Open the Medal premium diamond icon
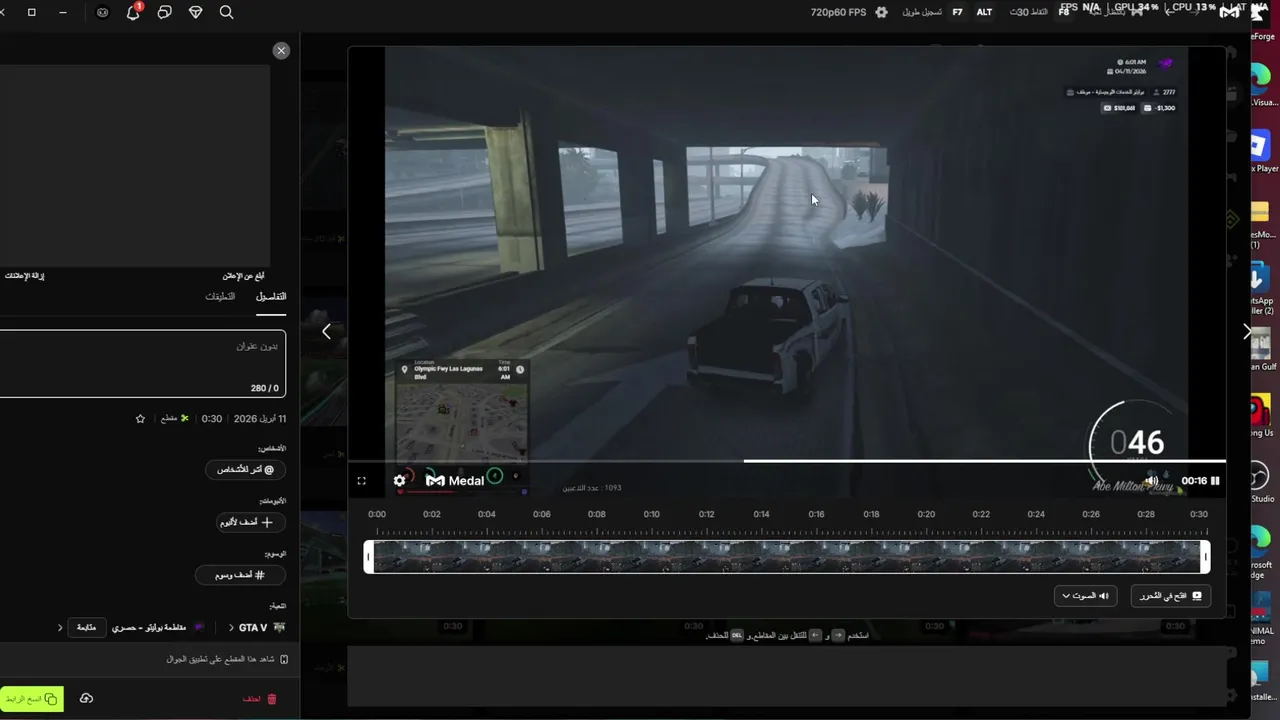Viewport: 1280px width, 720px height. (x=196, y=12)
